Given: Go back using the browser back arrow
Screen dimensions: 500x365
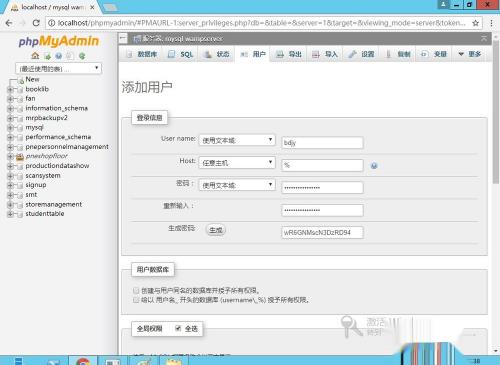Looking at the screenshot, I should [x=9, y=23].
